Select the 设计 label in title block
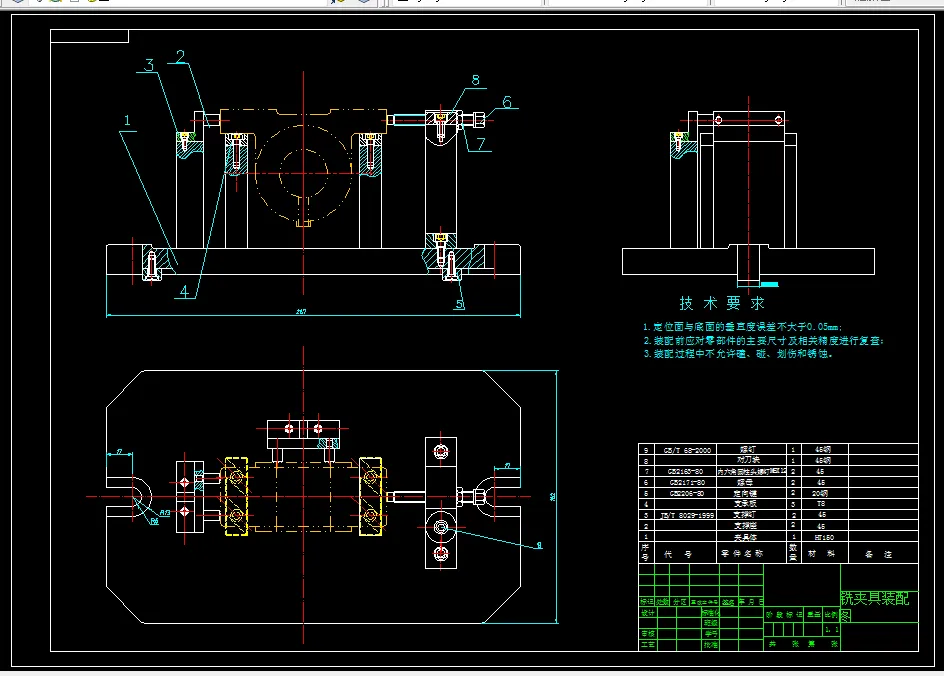944x676 pixels. 648,613
